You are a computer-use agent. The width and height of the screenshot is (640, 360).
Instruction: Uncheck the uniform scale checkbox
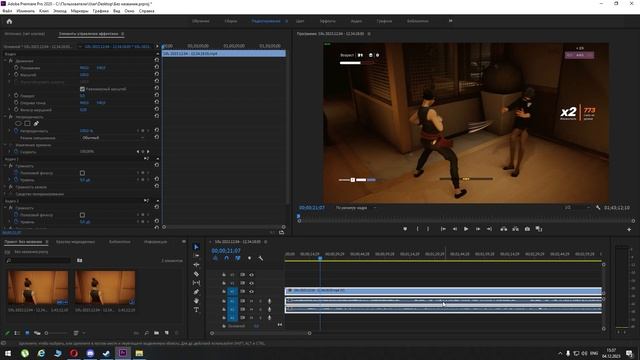click(82, 89)
